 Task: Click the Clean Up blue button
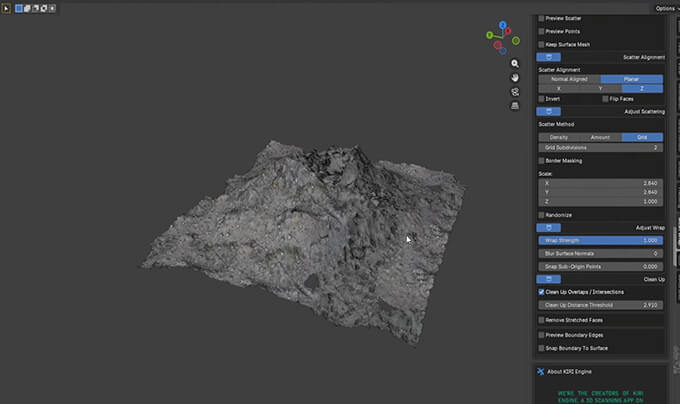click(549, 280)
